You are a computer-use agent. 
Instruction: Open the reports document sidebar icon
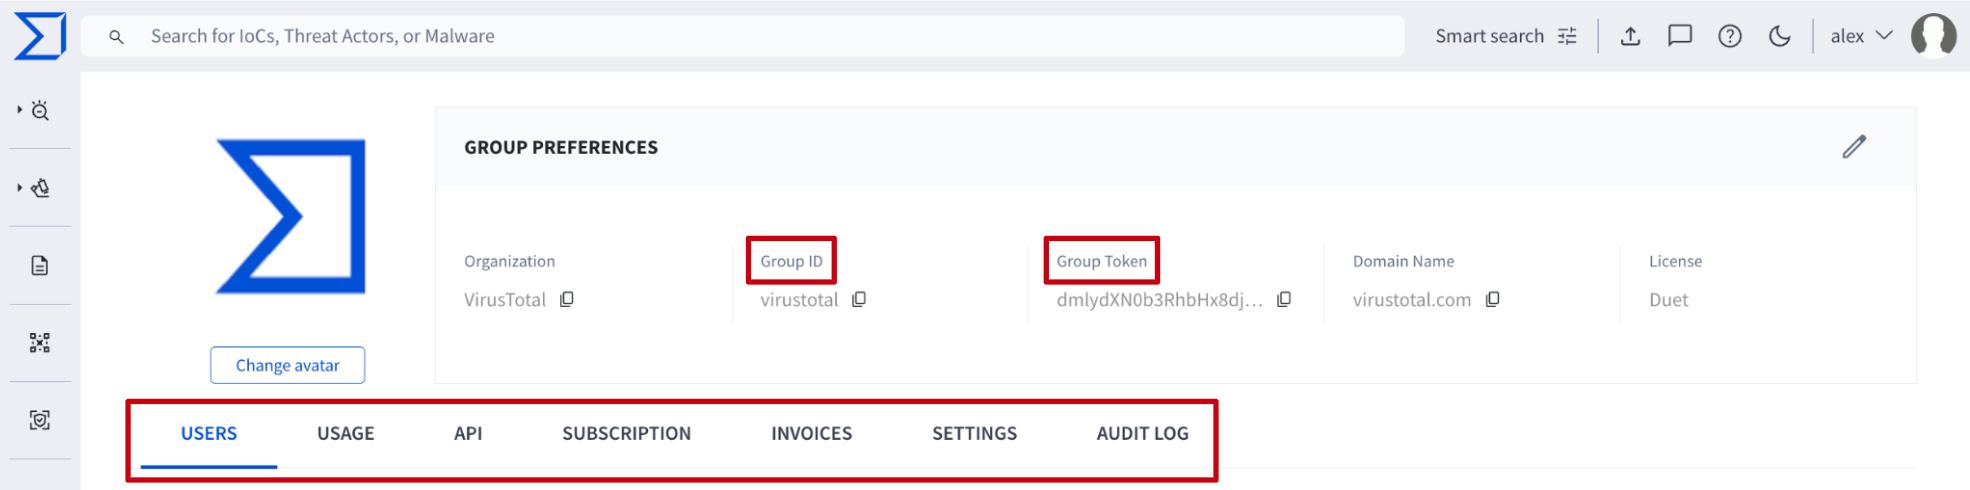40,265
